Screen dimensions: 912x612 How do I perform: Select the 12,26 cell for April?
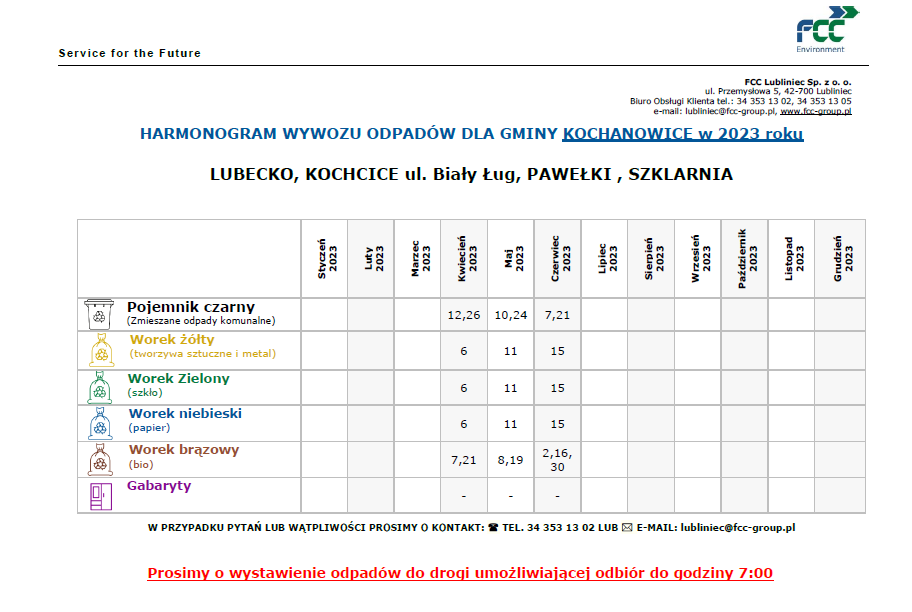pyautogui.click(x=464, y=315)
